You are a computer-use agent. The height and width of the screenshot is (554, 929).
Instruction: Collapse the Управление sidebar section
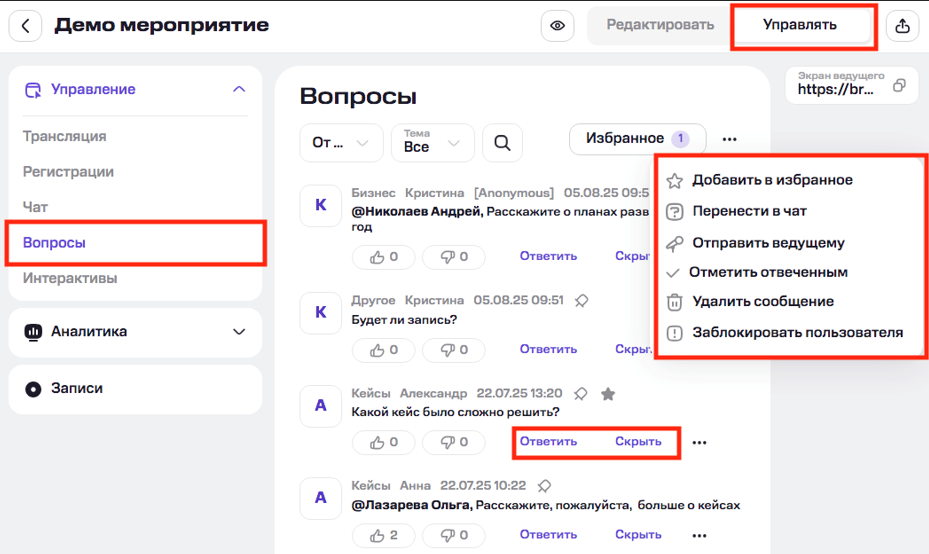238,90
